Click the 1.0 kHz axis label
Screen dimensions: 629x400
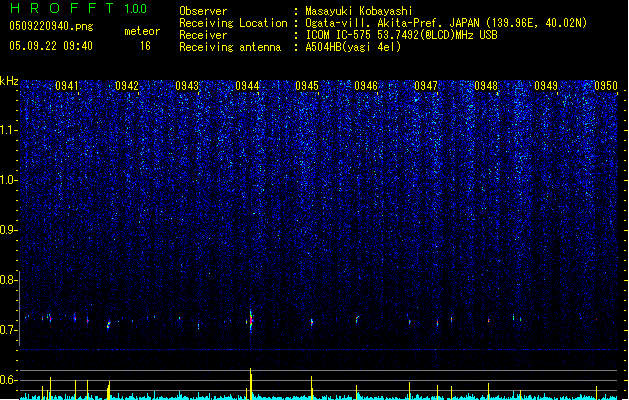(x=9, y=180)
